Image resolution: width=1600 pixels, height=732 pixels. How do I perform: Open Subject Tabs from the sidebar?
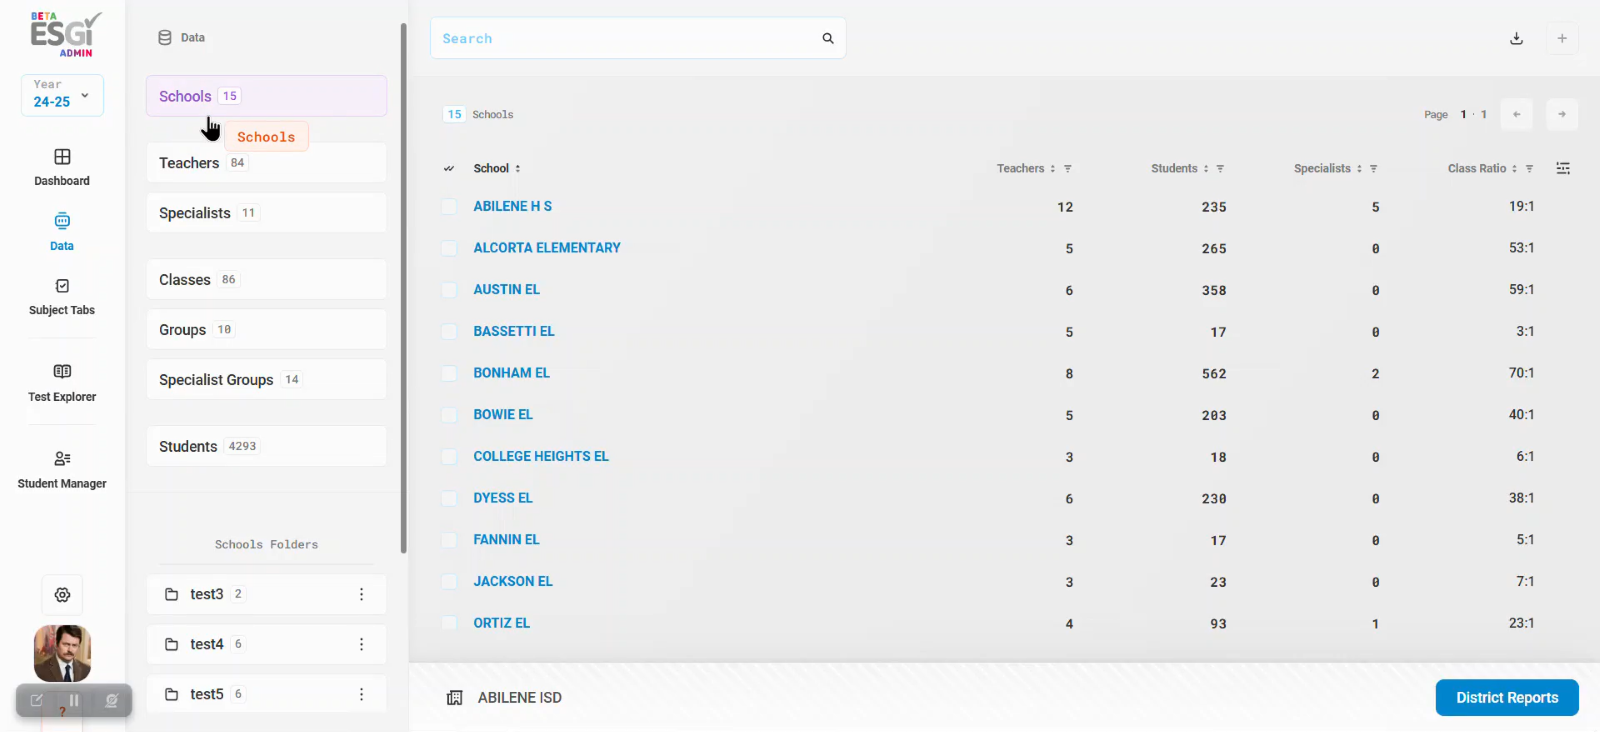[x=62, y=287]
